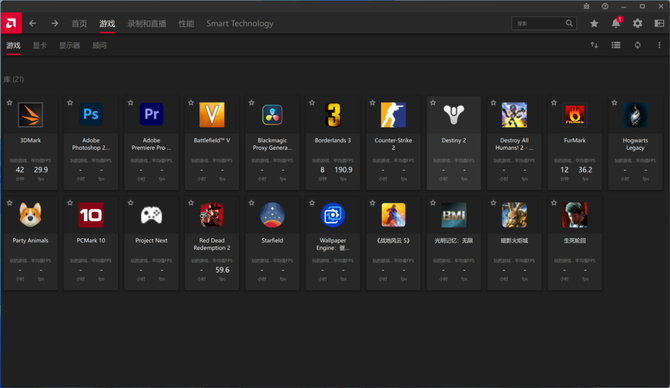
Task: Go forward with the right arrow
Action: (x=55, y=24)
